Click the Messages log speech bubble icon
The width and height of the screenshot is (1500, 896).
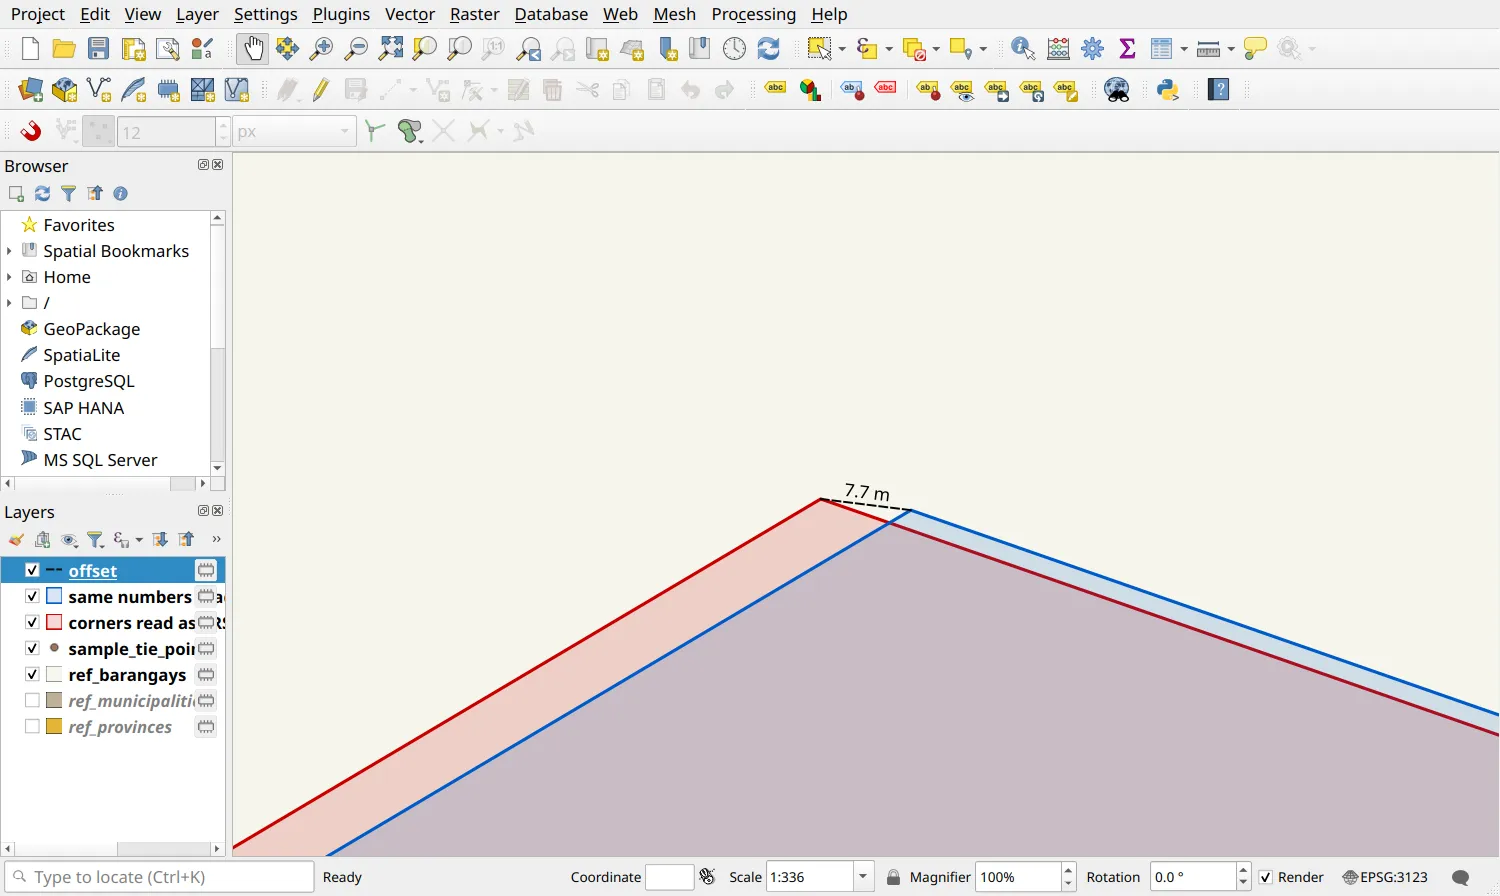click(1460, 877)
